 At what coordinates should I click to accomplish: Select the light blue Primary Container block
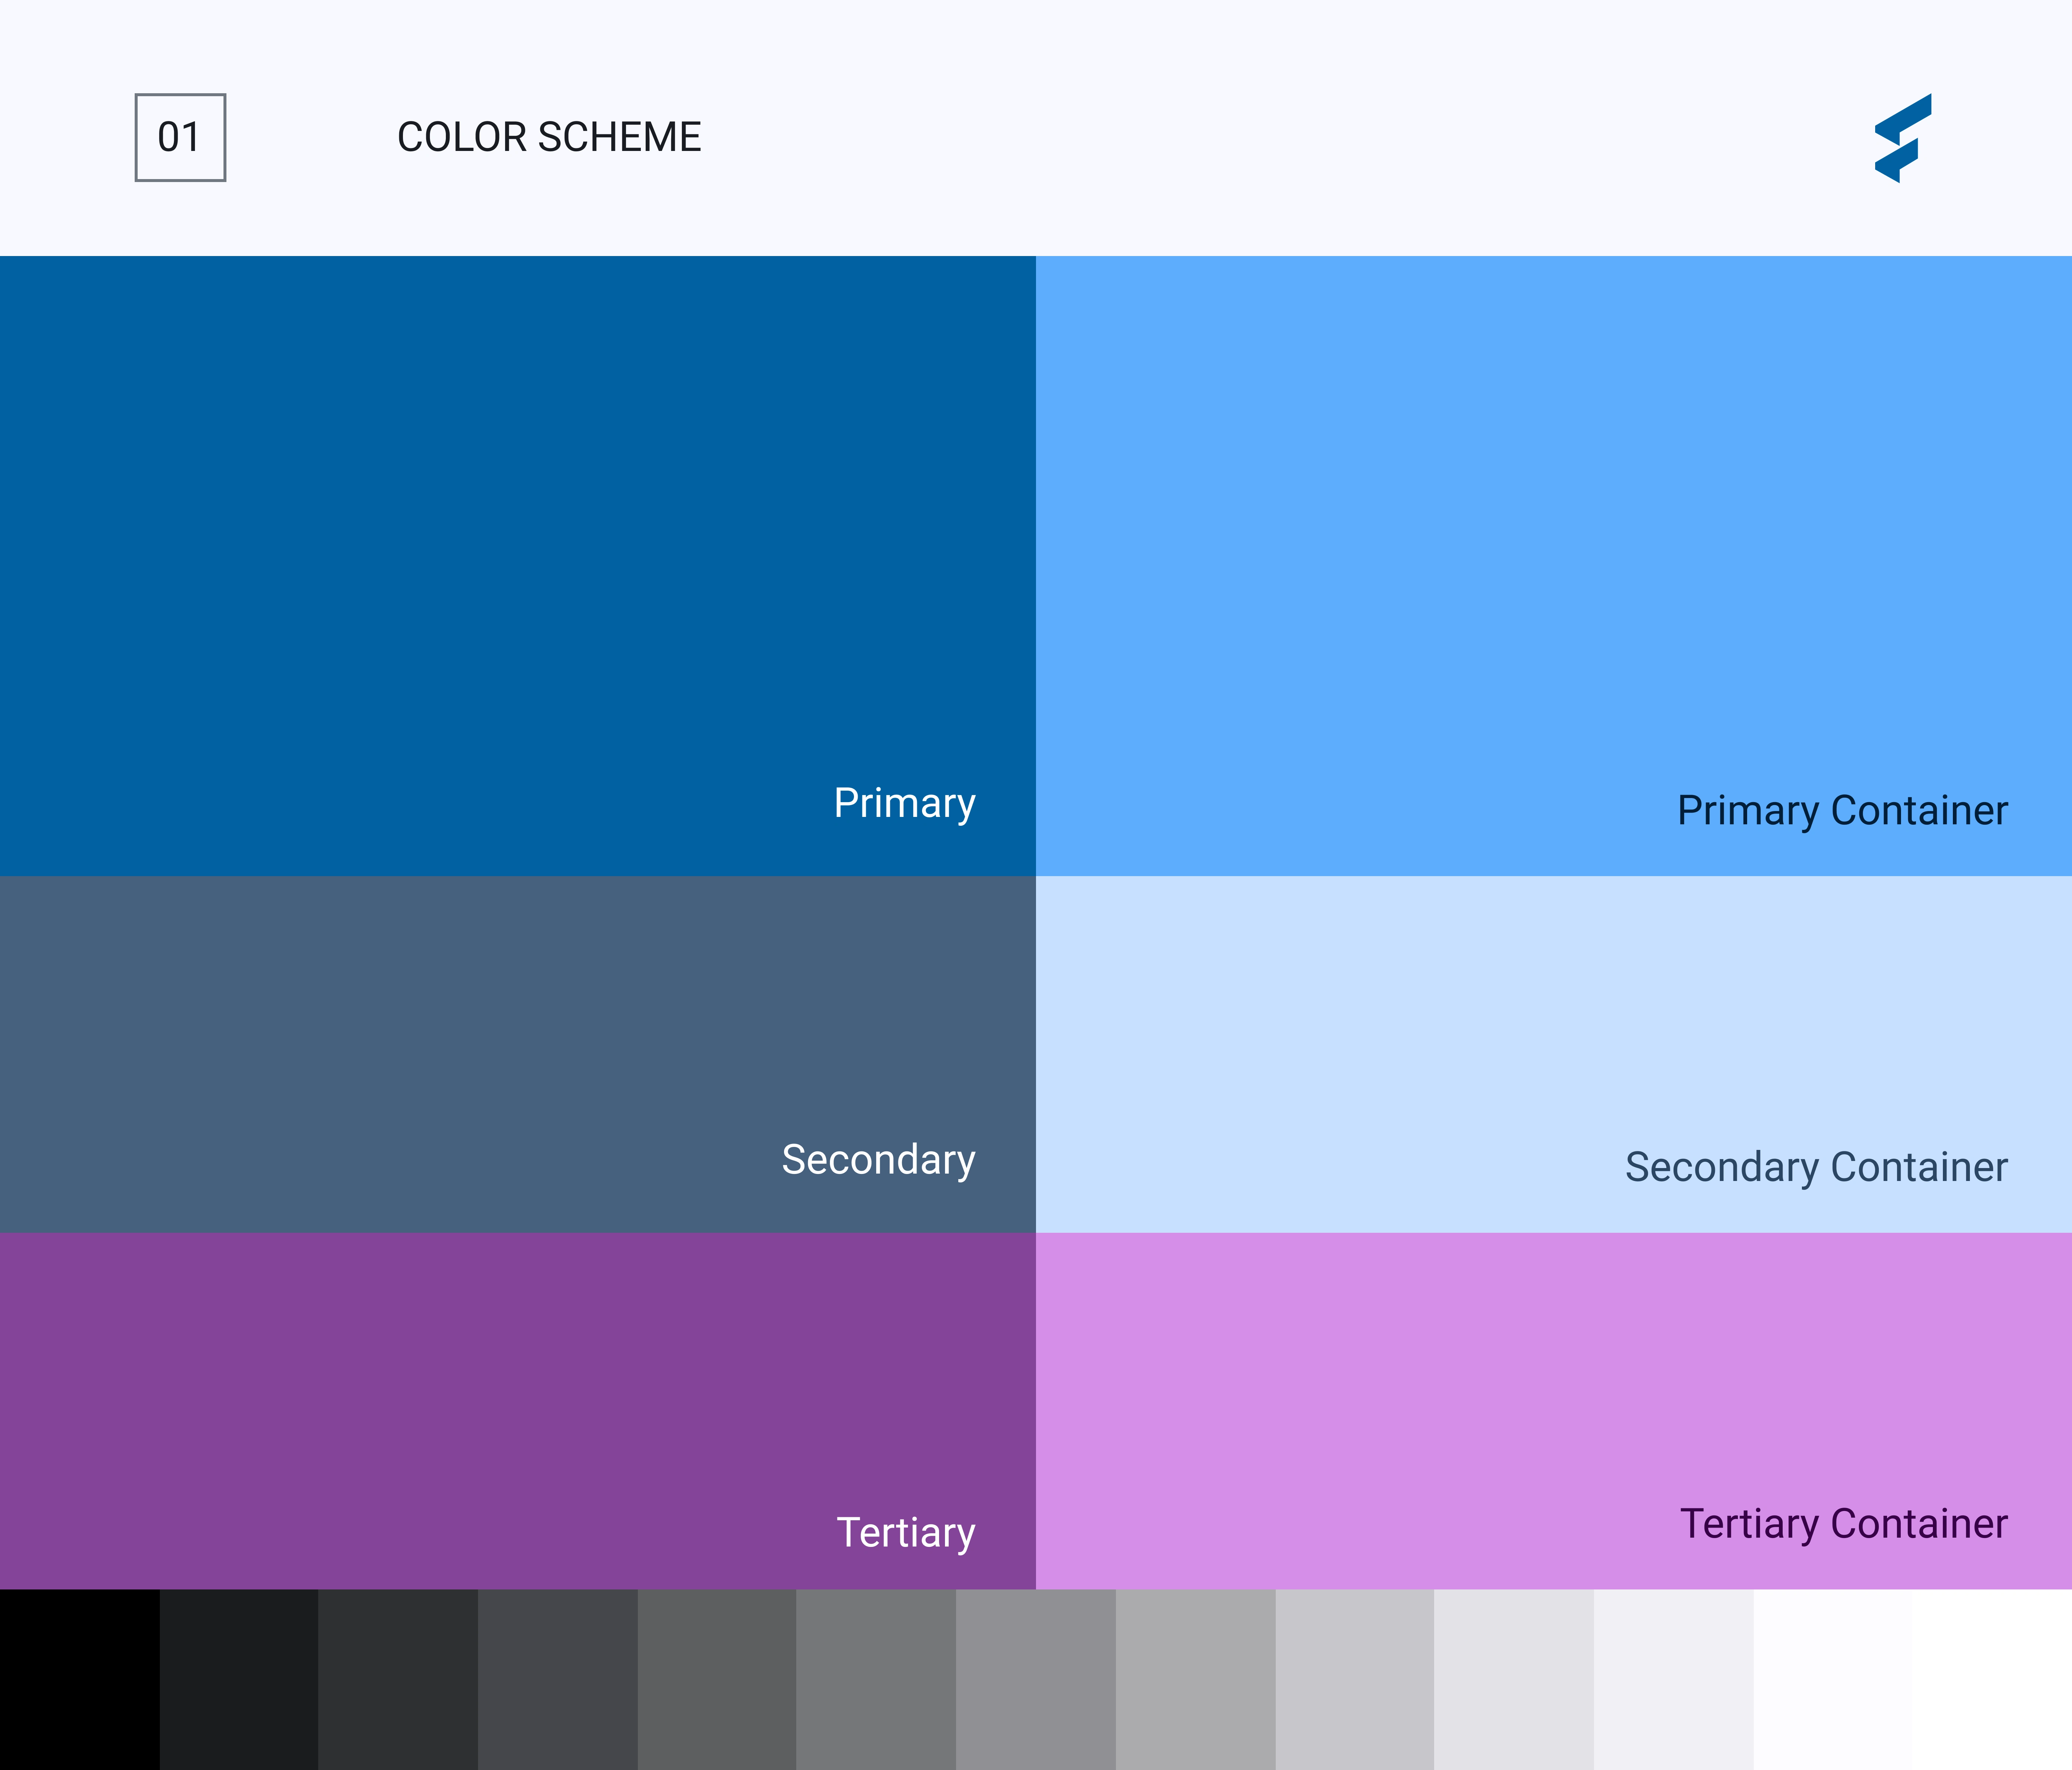coord(1554,566)
